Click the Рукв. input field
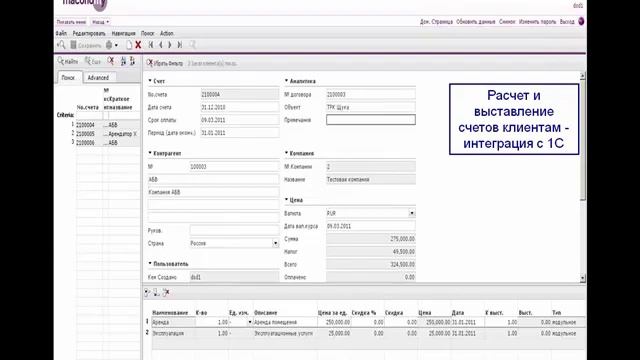640x360 pixels. tap(234, 231)
